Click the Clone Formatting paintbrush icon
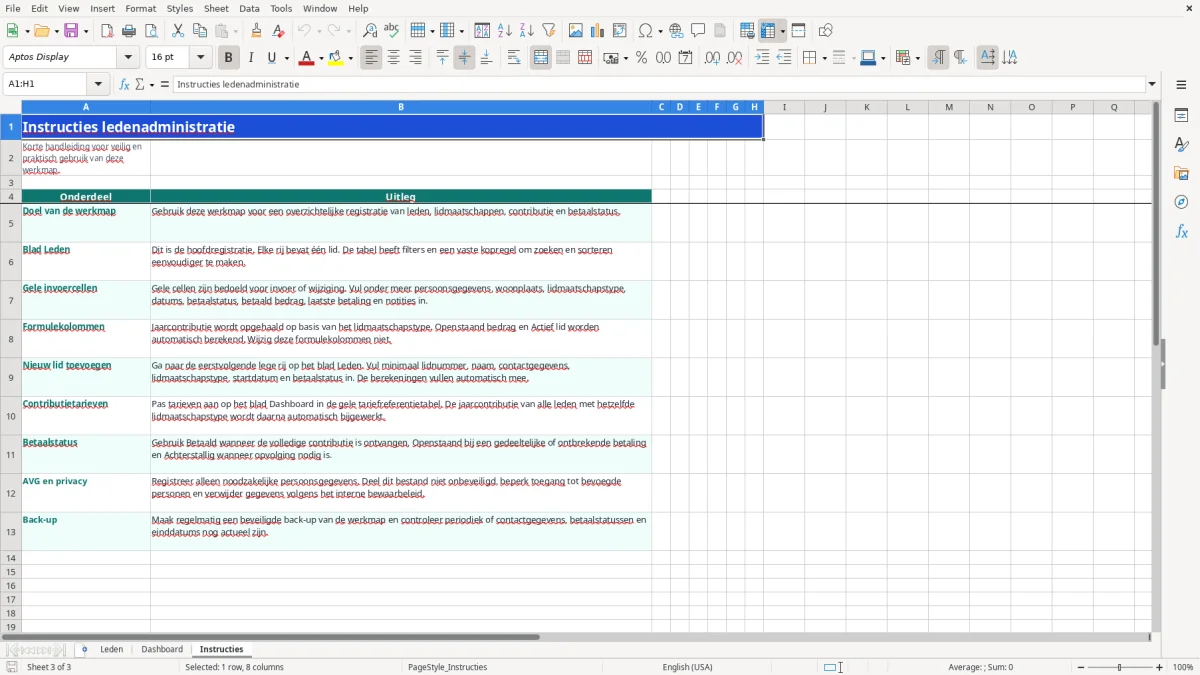 click(x=257, y=31)
